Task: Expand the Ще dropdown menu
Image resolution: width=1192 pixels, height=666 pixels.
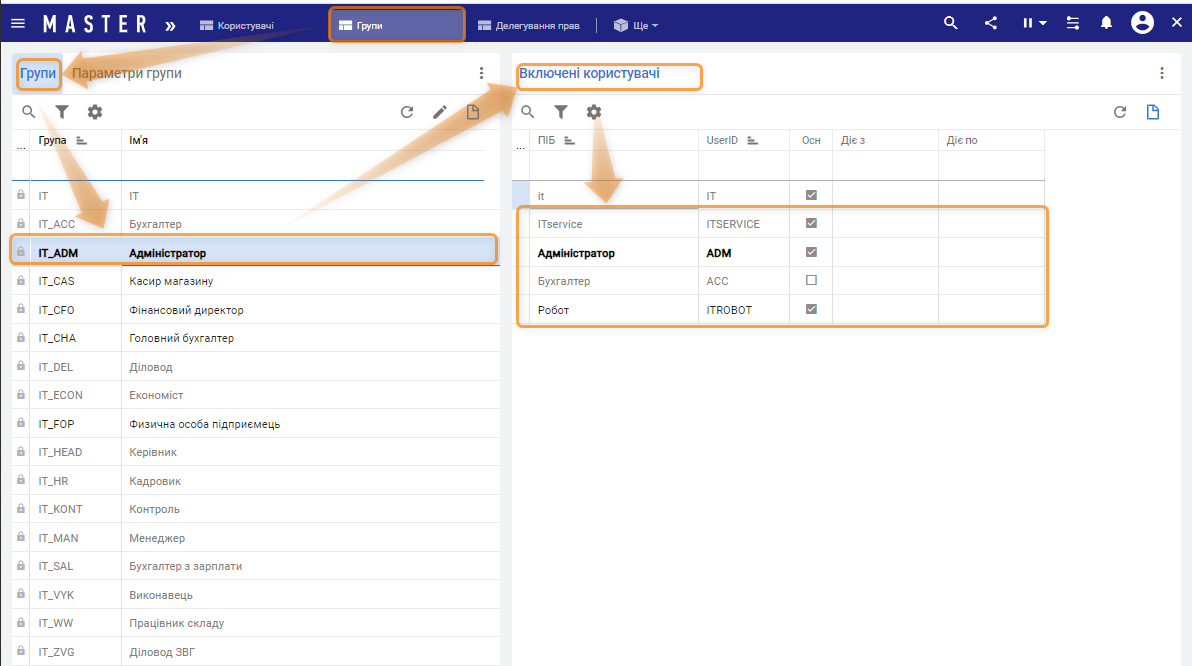Action: click(636, 25)
